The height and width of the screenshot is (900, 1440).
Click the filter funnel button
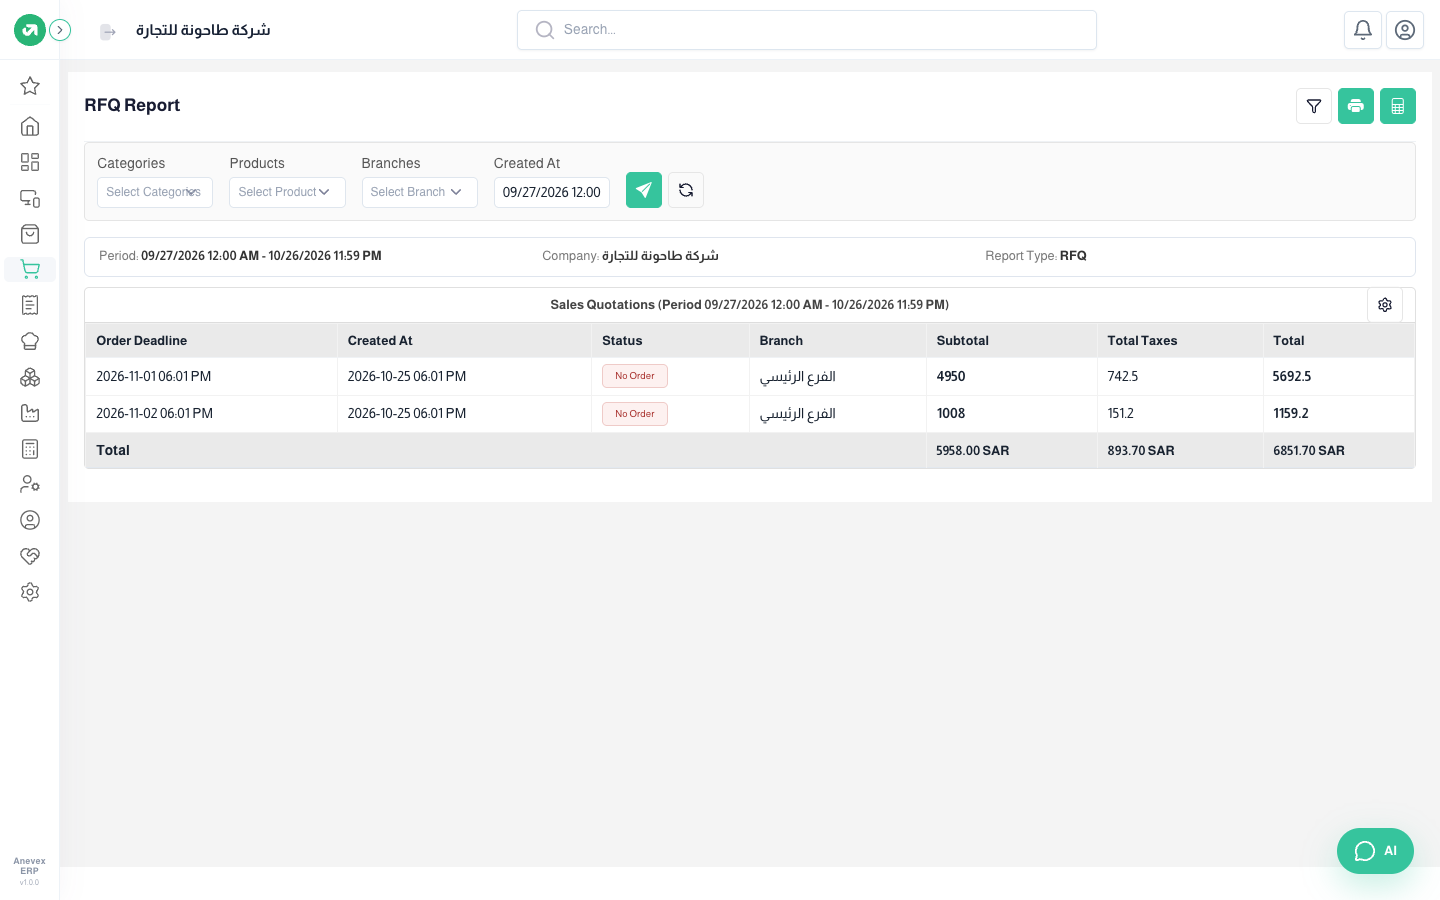tap(1314, 106)
